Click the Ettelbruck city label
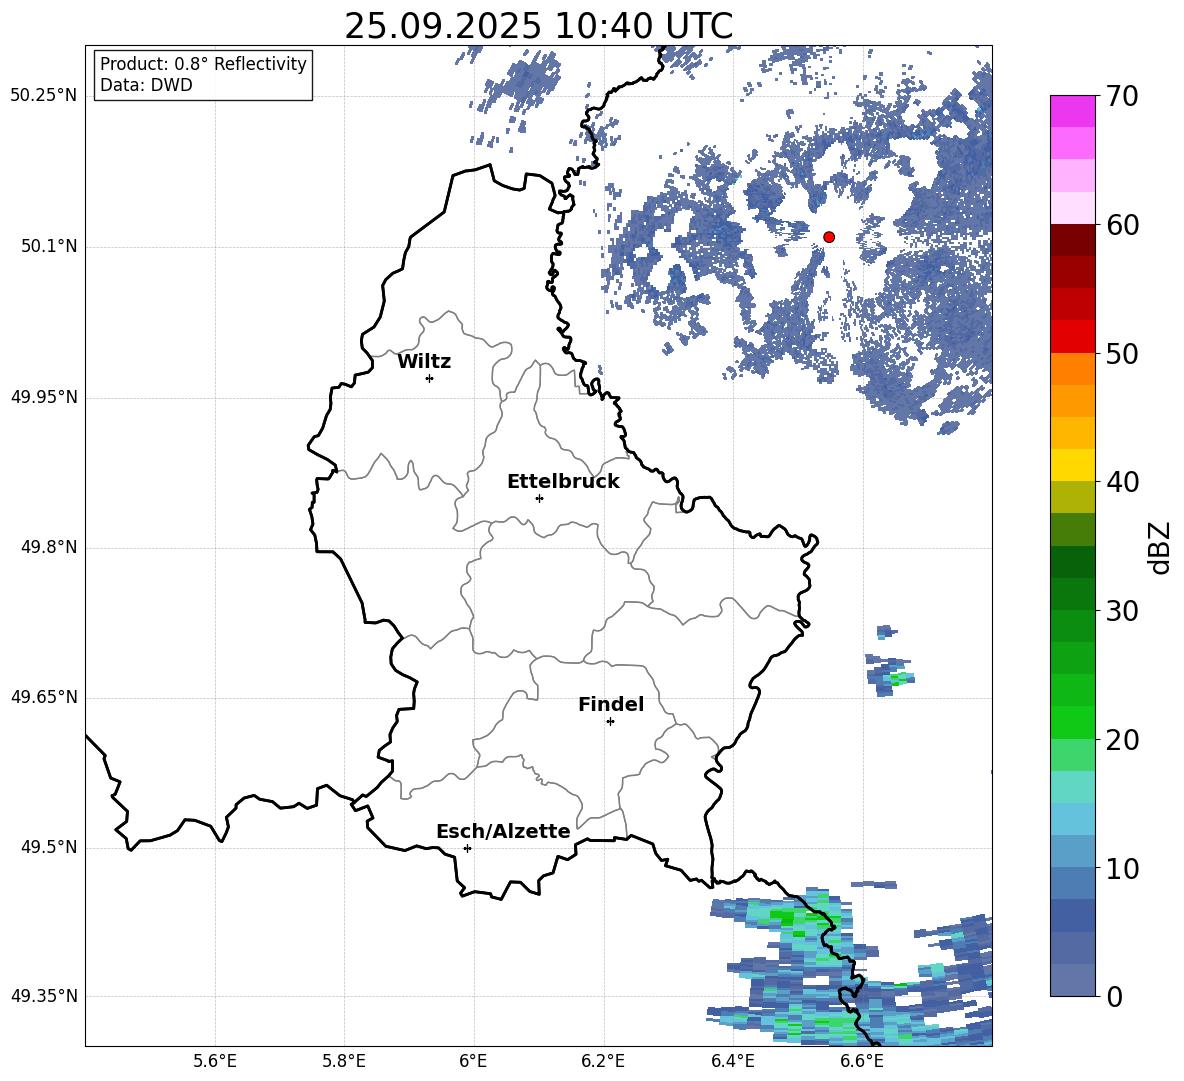This screenshot has height=1081, width=1184. coord(563,482)
